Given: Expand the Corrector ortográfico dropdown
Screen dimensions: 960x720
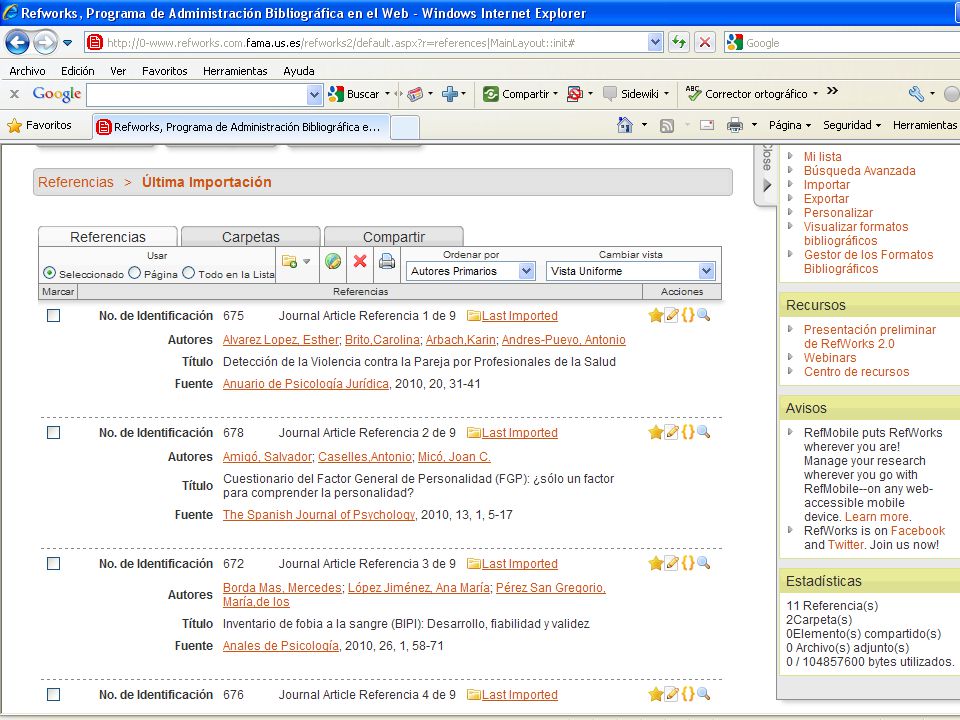Looking at the screenshot, I should tap(815, 94).
